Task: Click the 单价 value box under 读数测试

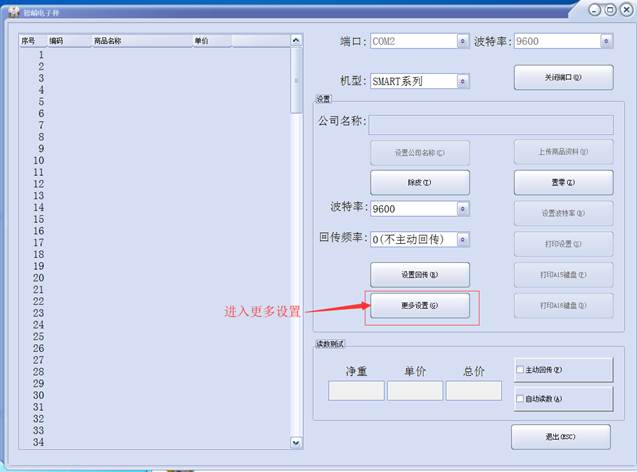Action: tap(415, 391)
